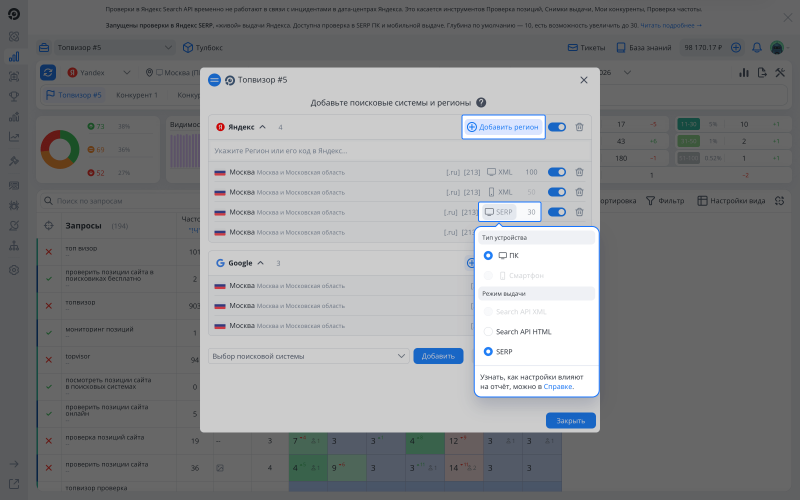Open the Выбор поисковой системы dropdown
The height and width of the screenshot is (500, 800).
pyautogui.click(x=309, y=356)
